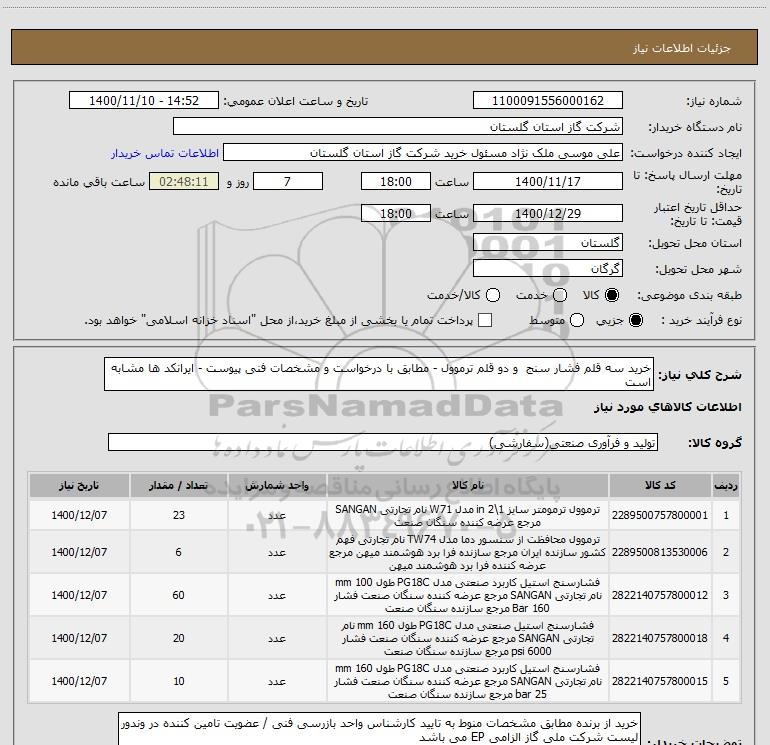
Task: Click the delivery province field گلستان
Action: [548, 242]
